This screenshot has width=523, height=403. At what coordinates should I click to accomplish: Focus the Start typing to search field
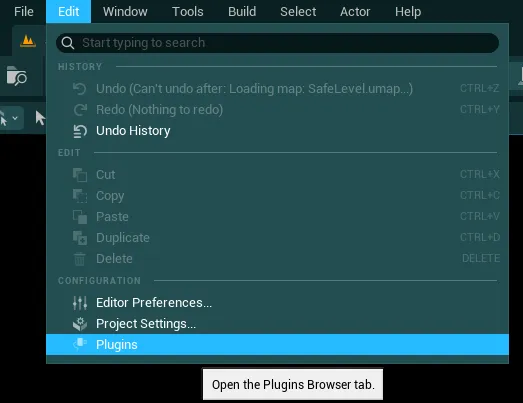click(278, 43)
